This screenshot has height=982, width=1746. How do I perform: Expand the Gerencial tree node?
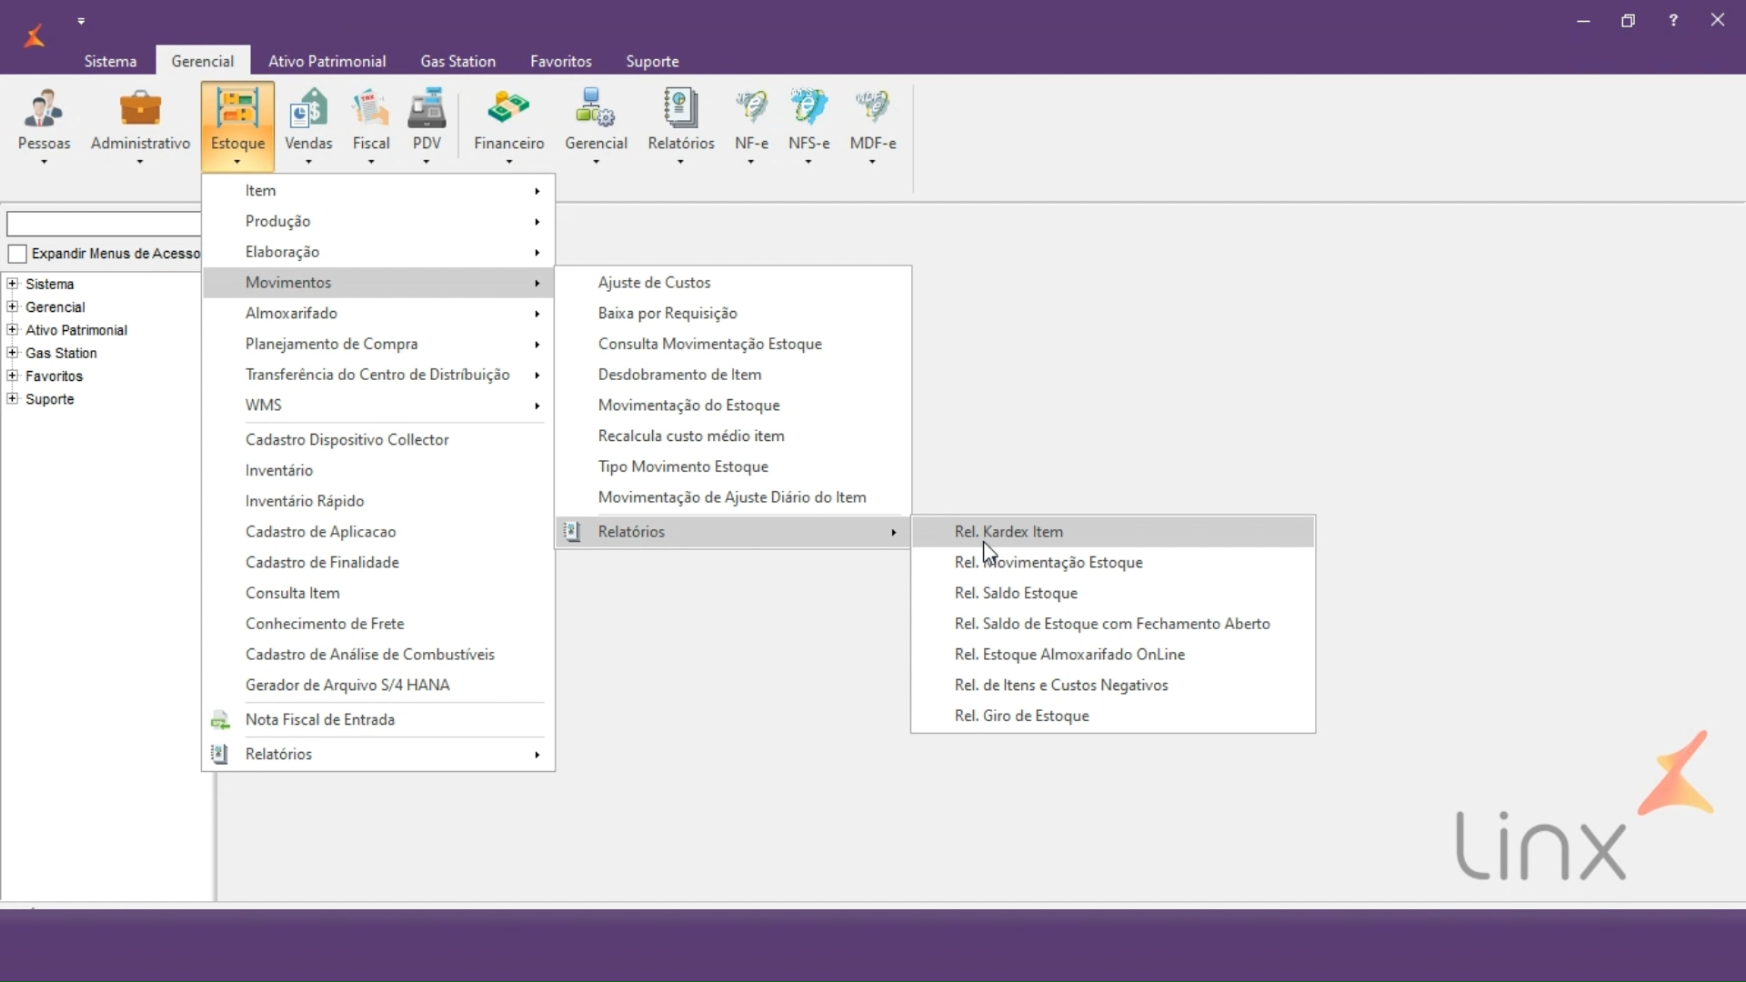pos(13,307)
